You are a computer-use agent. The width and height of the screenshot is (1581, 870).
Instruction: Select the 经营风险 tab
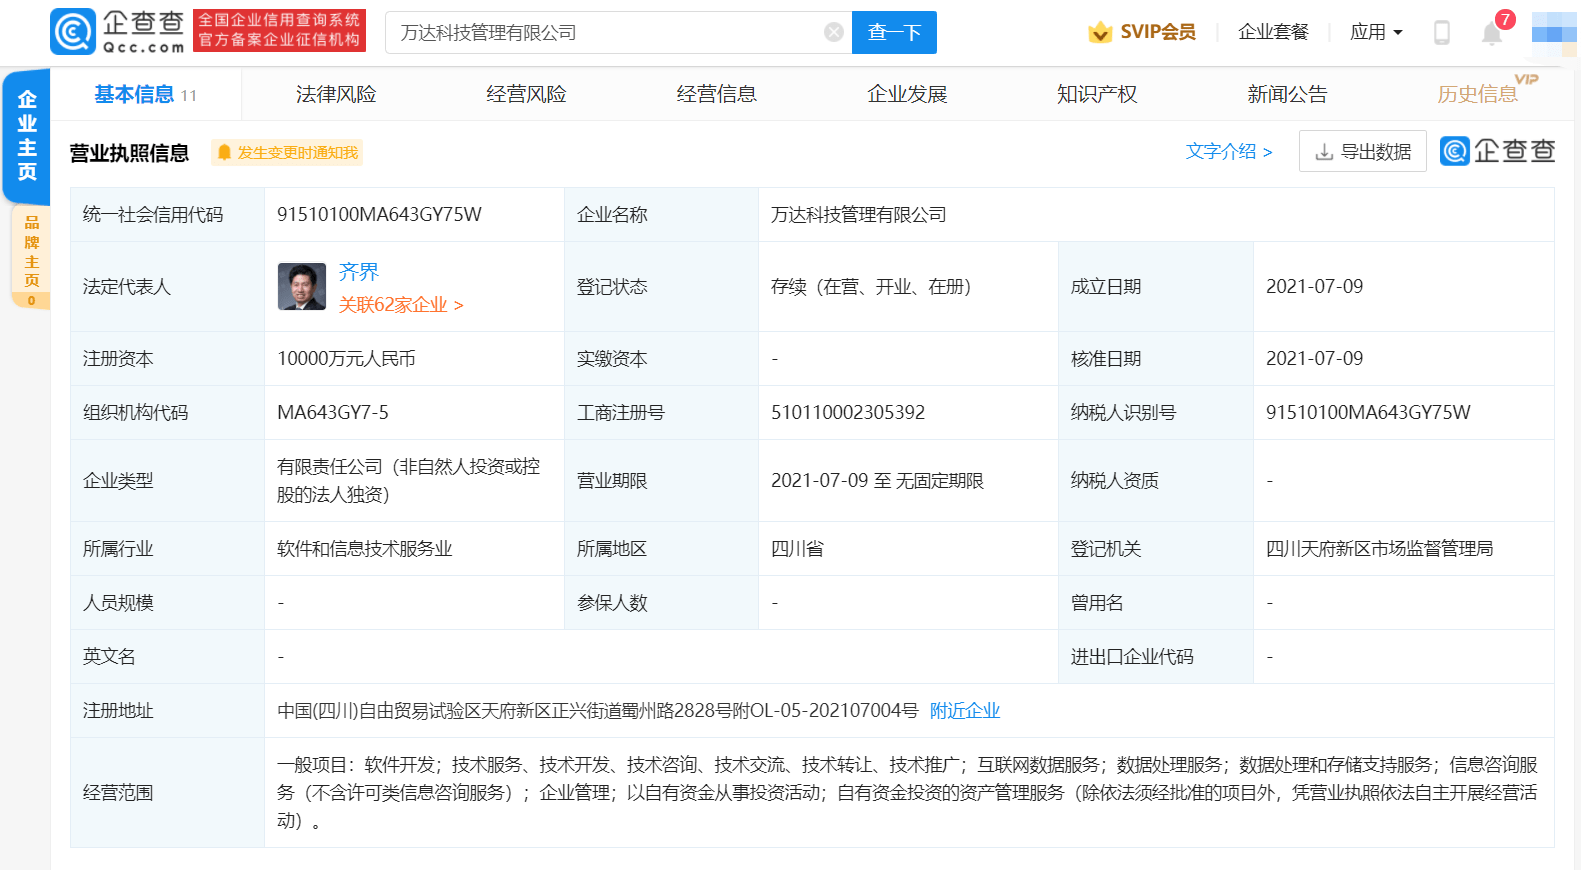click(x=526, y=94)
